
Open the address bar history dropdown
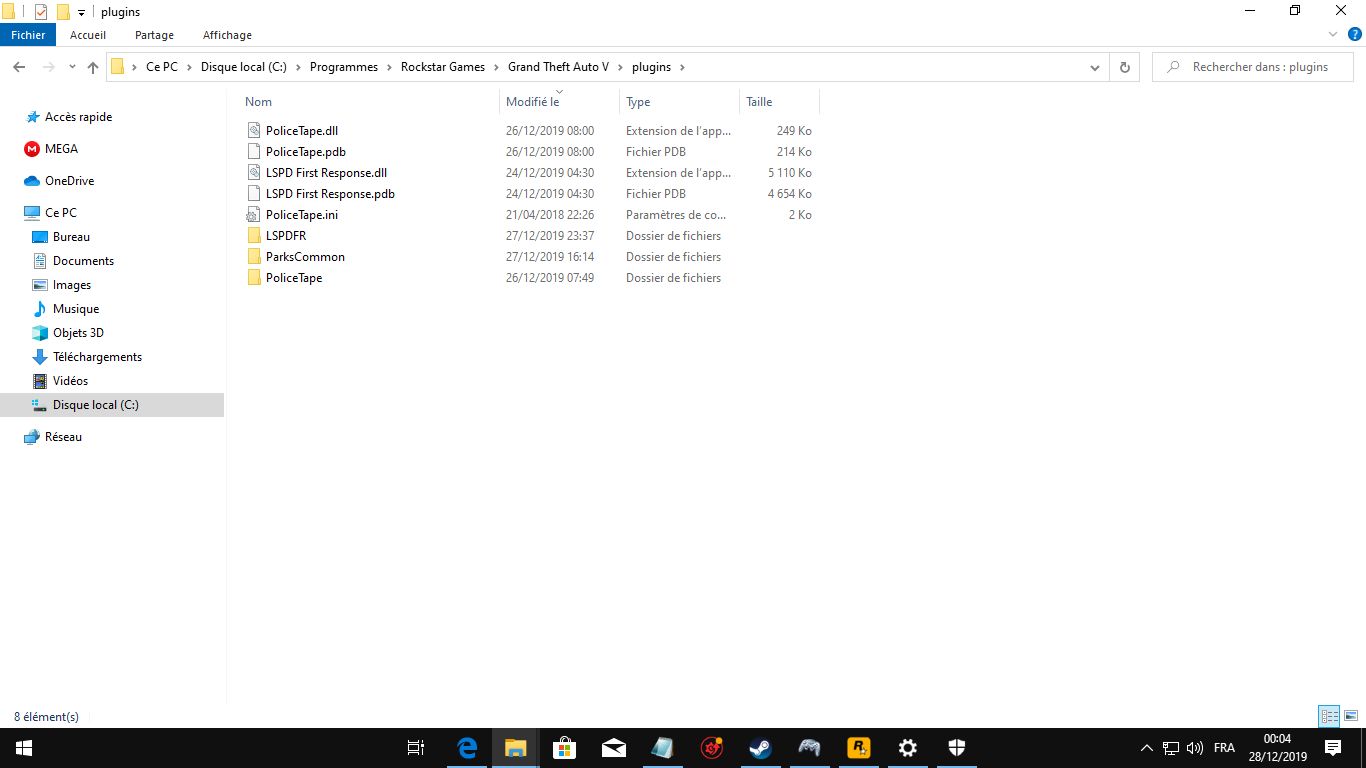(1095, 67)
